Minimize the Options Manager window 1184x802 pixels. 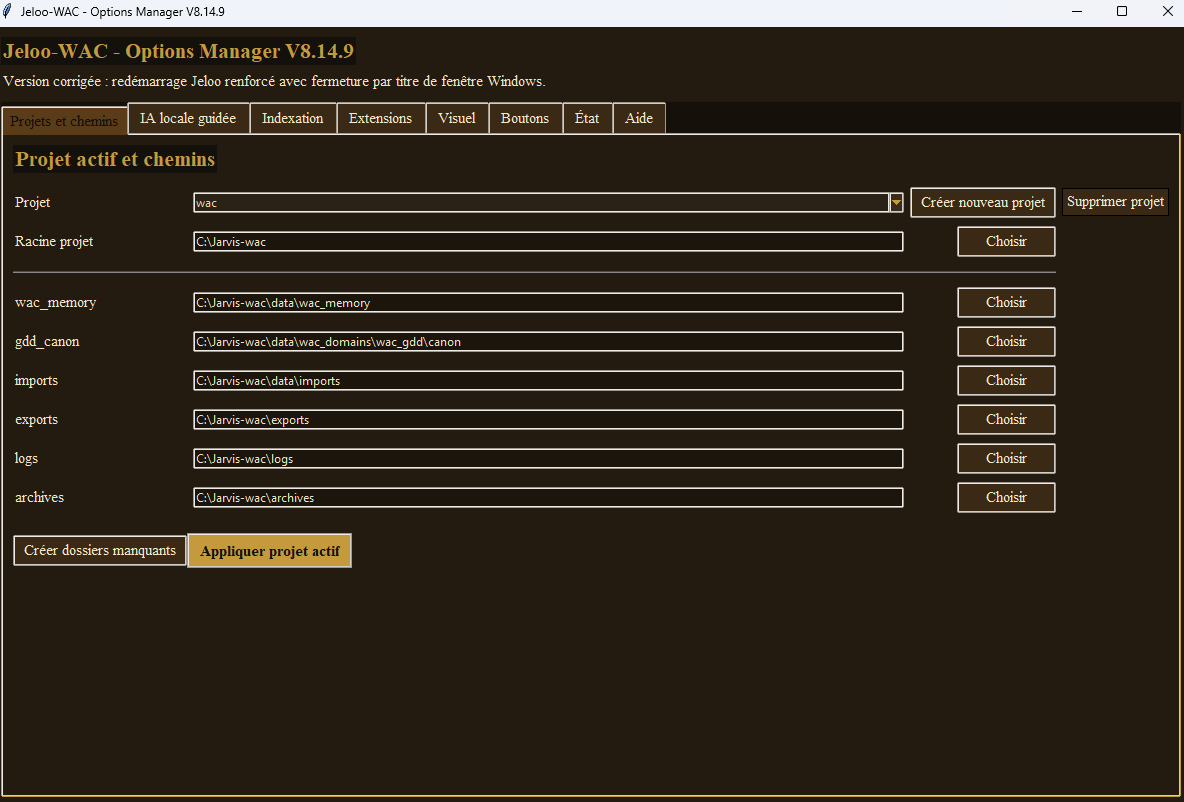point(1078,11)
